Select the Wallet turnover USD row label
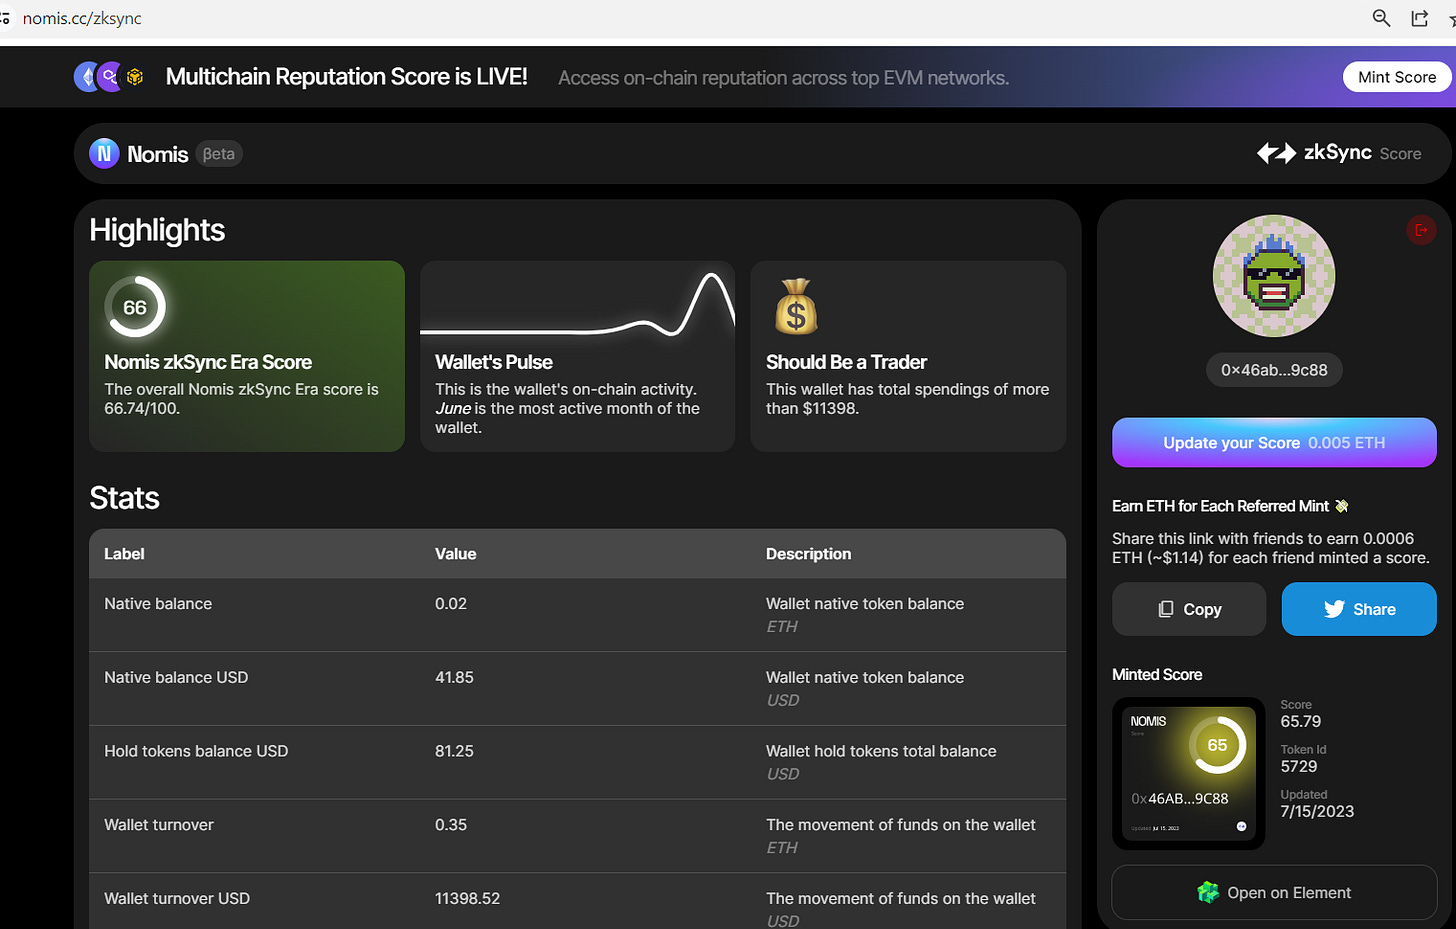The image size is (1456, 929). point(177,899)
